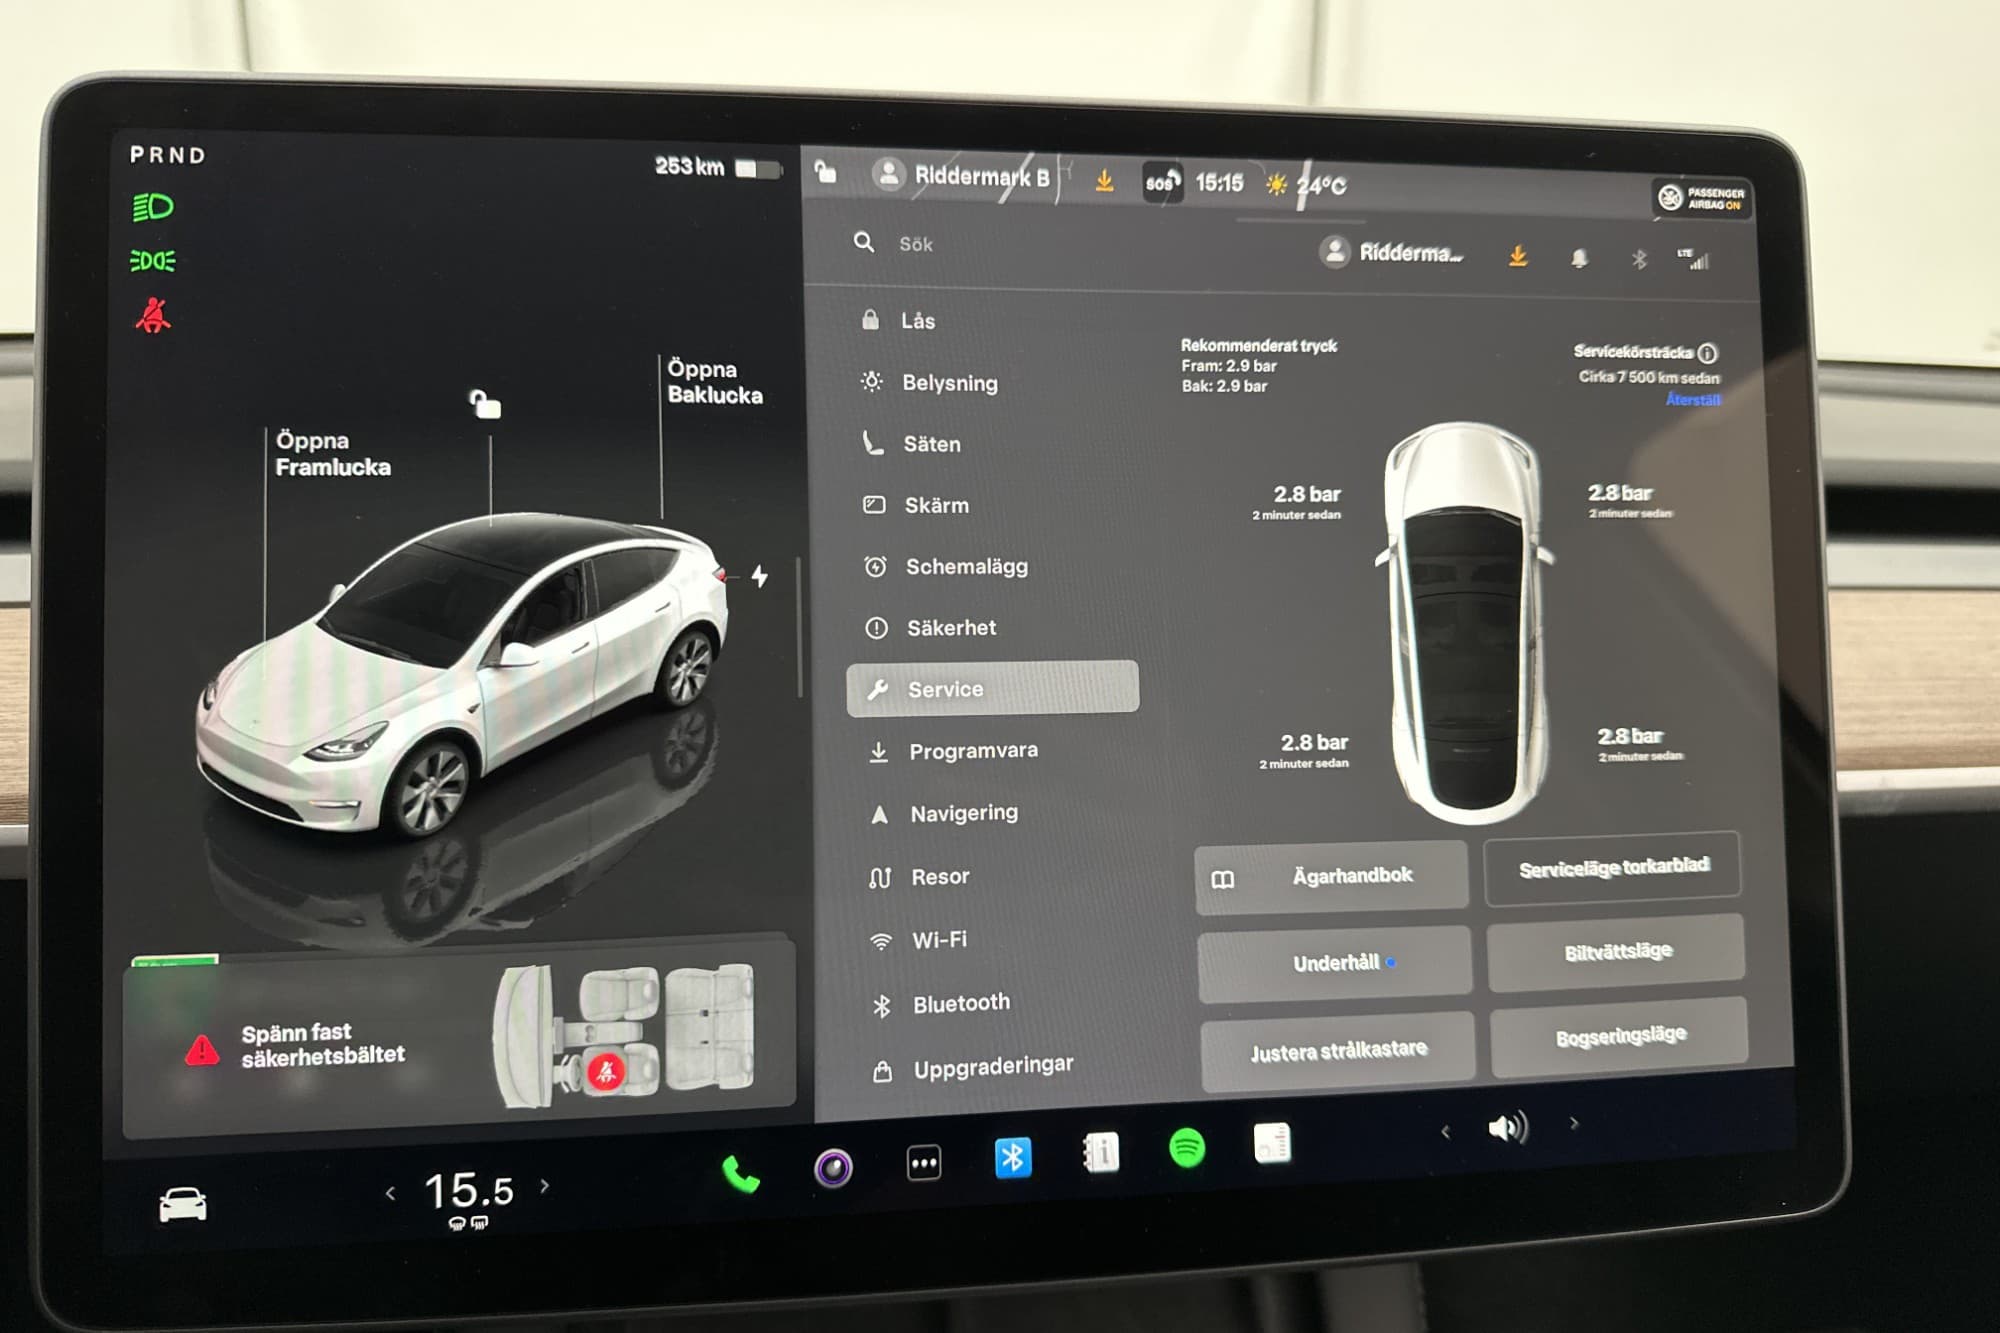The image size is (2000, 1333).
Task: Launch the dashcam camera app
Action: click(833, 1167)
